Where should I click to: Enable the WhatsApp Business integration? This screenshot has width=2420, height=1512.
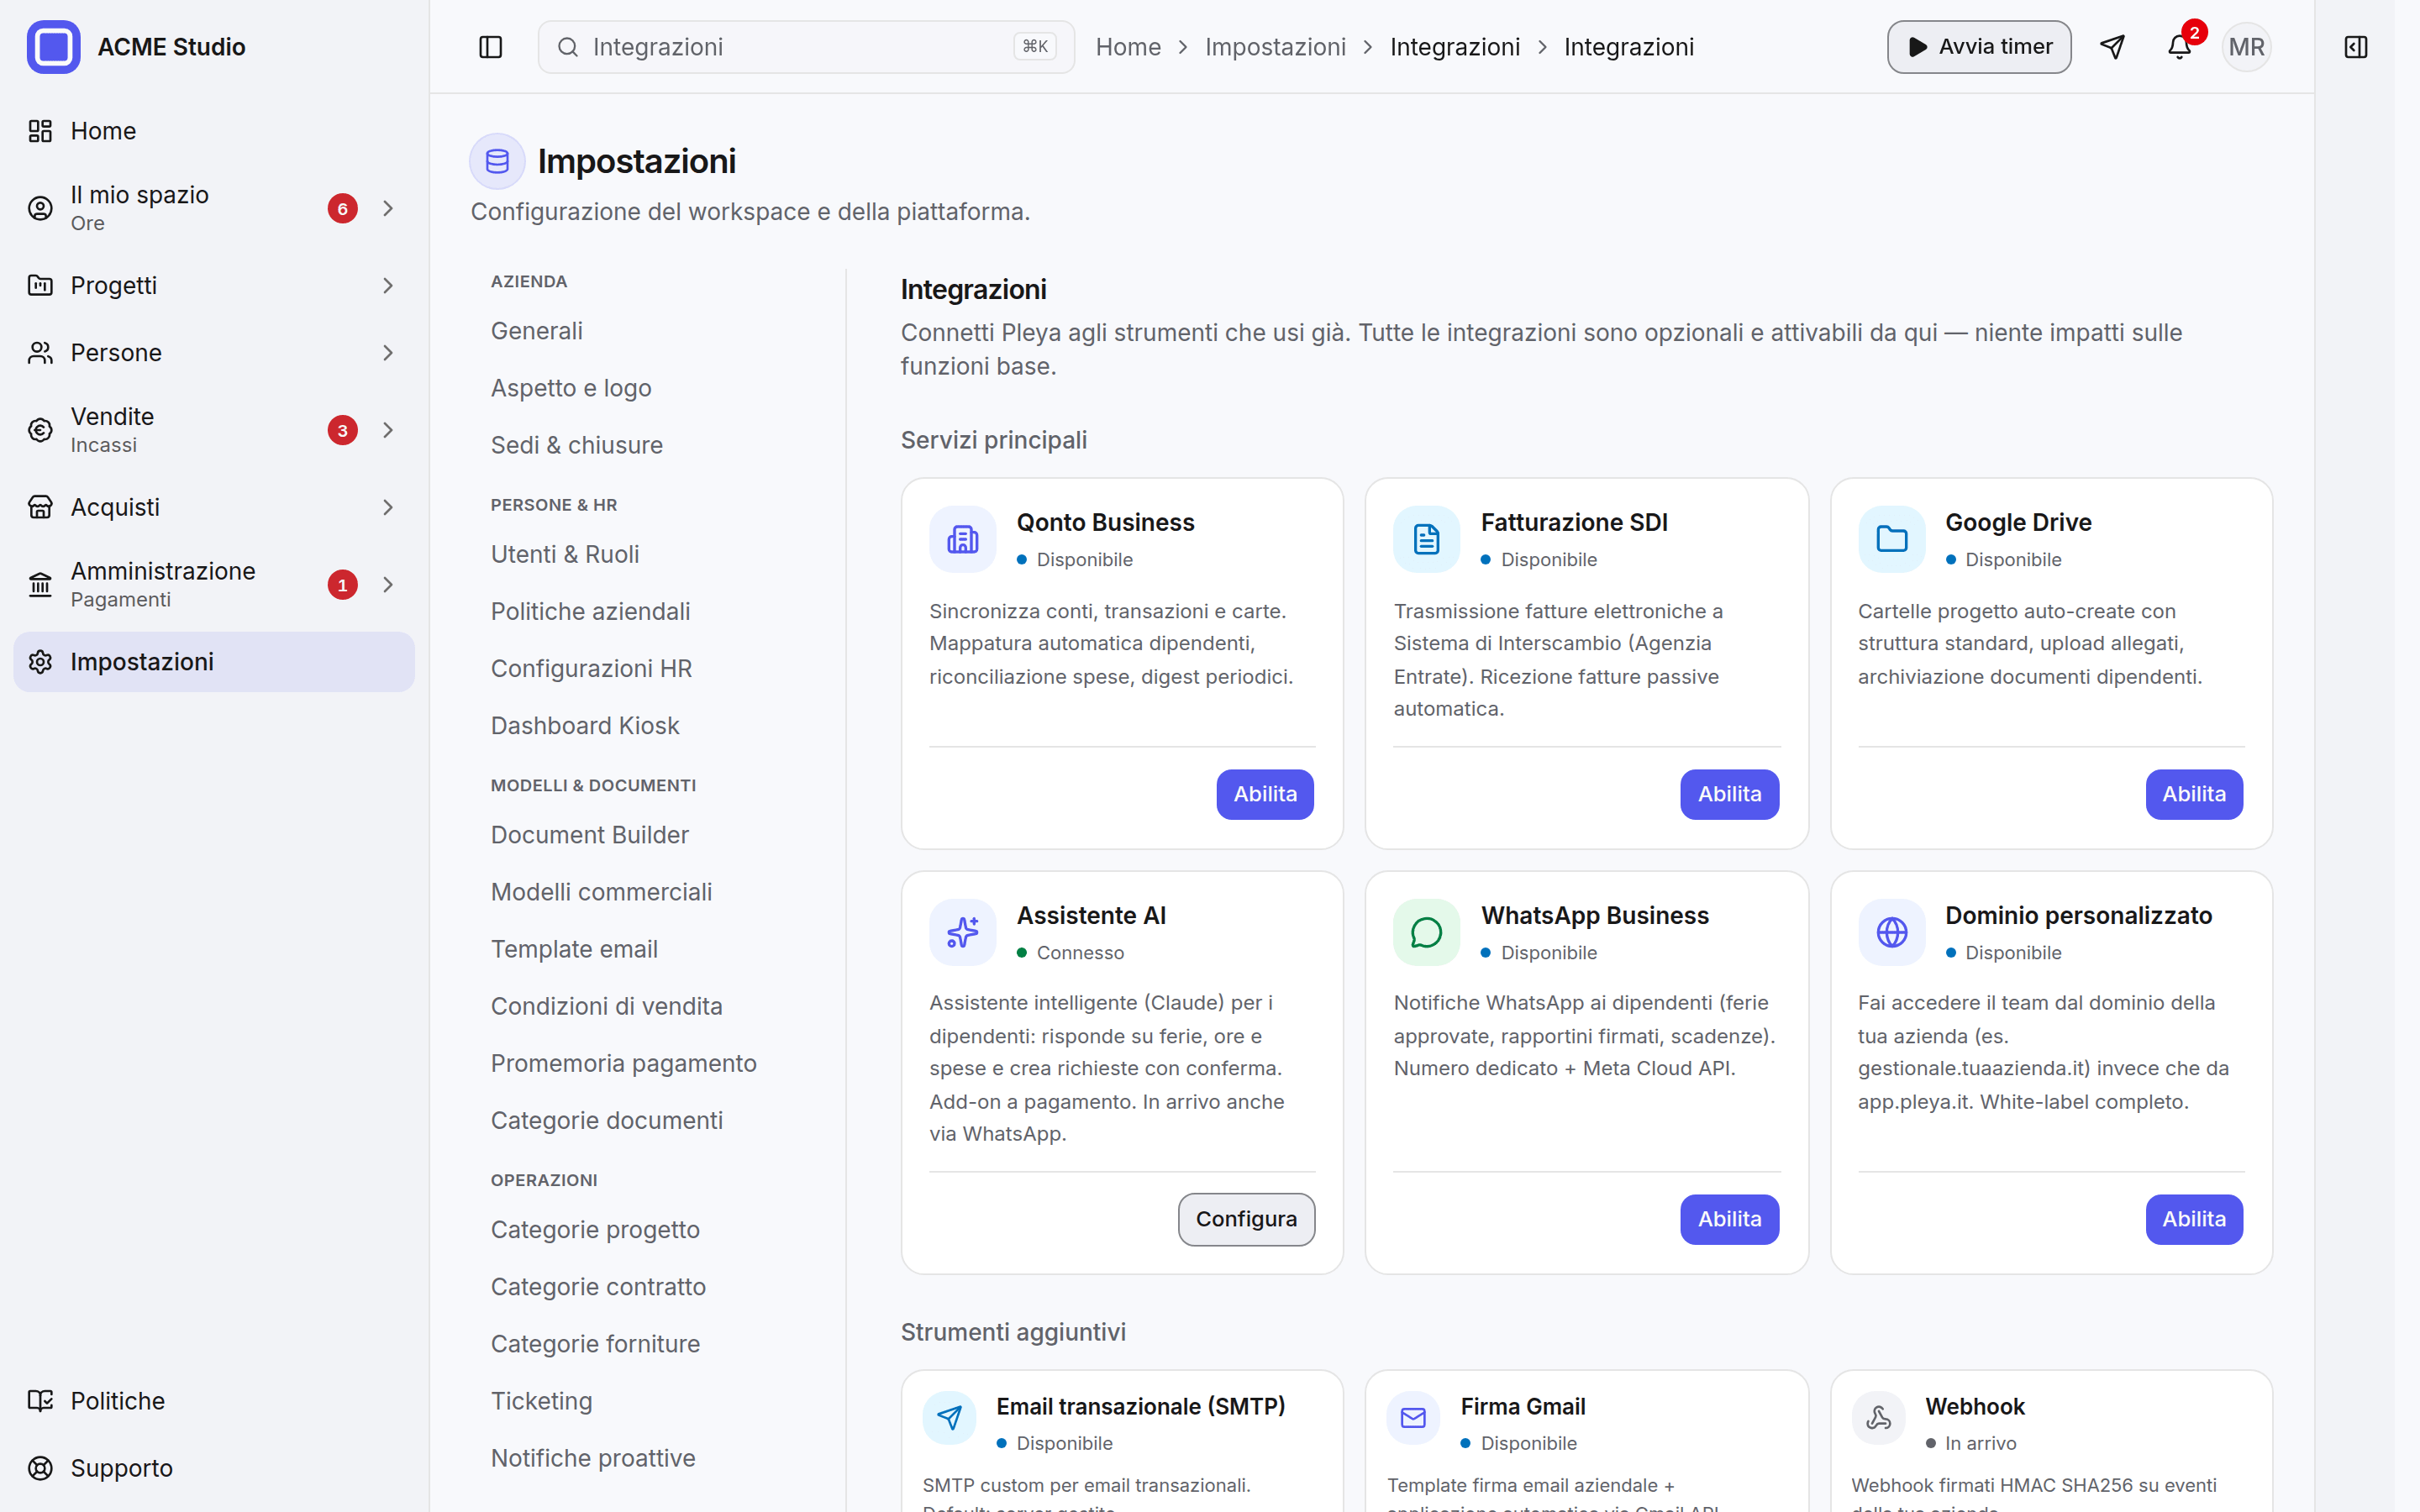[1729, 1219]
